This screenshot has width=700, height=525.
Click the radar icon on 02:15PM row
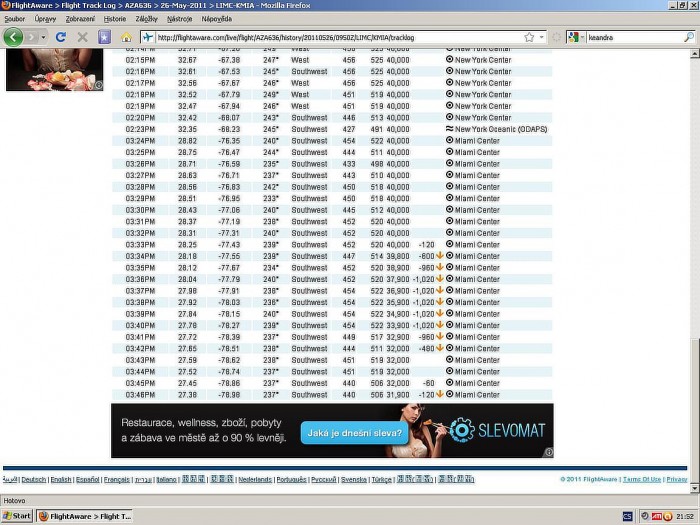pyautogui.click(x=450, y=59)
